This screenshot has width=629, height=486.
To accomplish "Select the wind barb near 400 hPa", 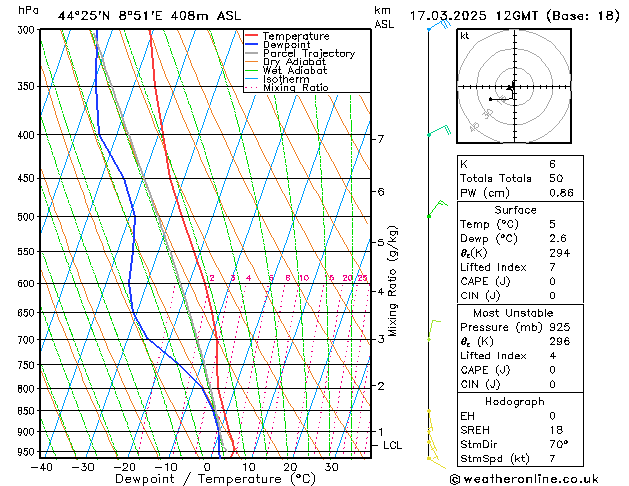I will click(x=438, y=131).
